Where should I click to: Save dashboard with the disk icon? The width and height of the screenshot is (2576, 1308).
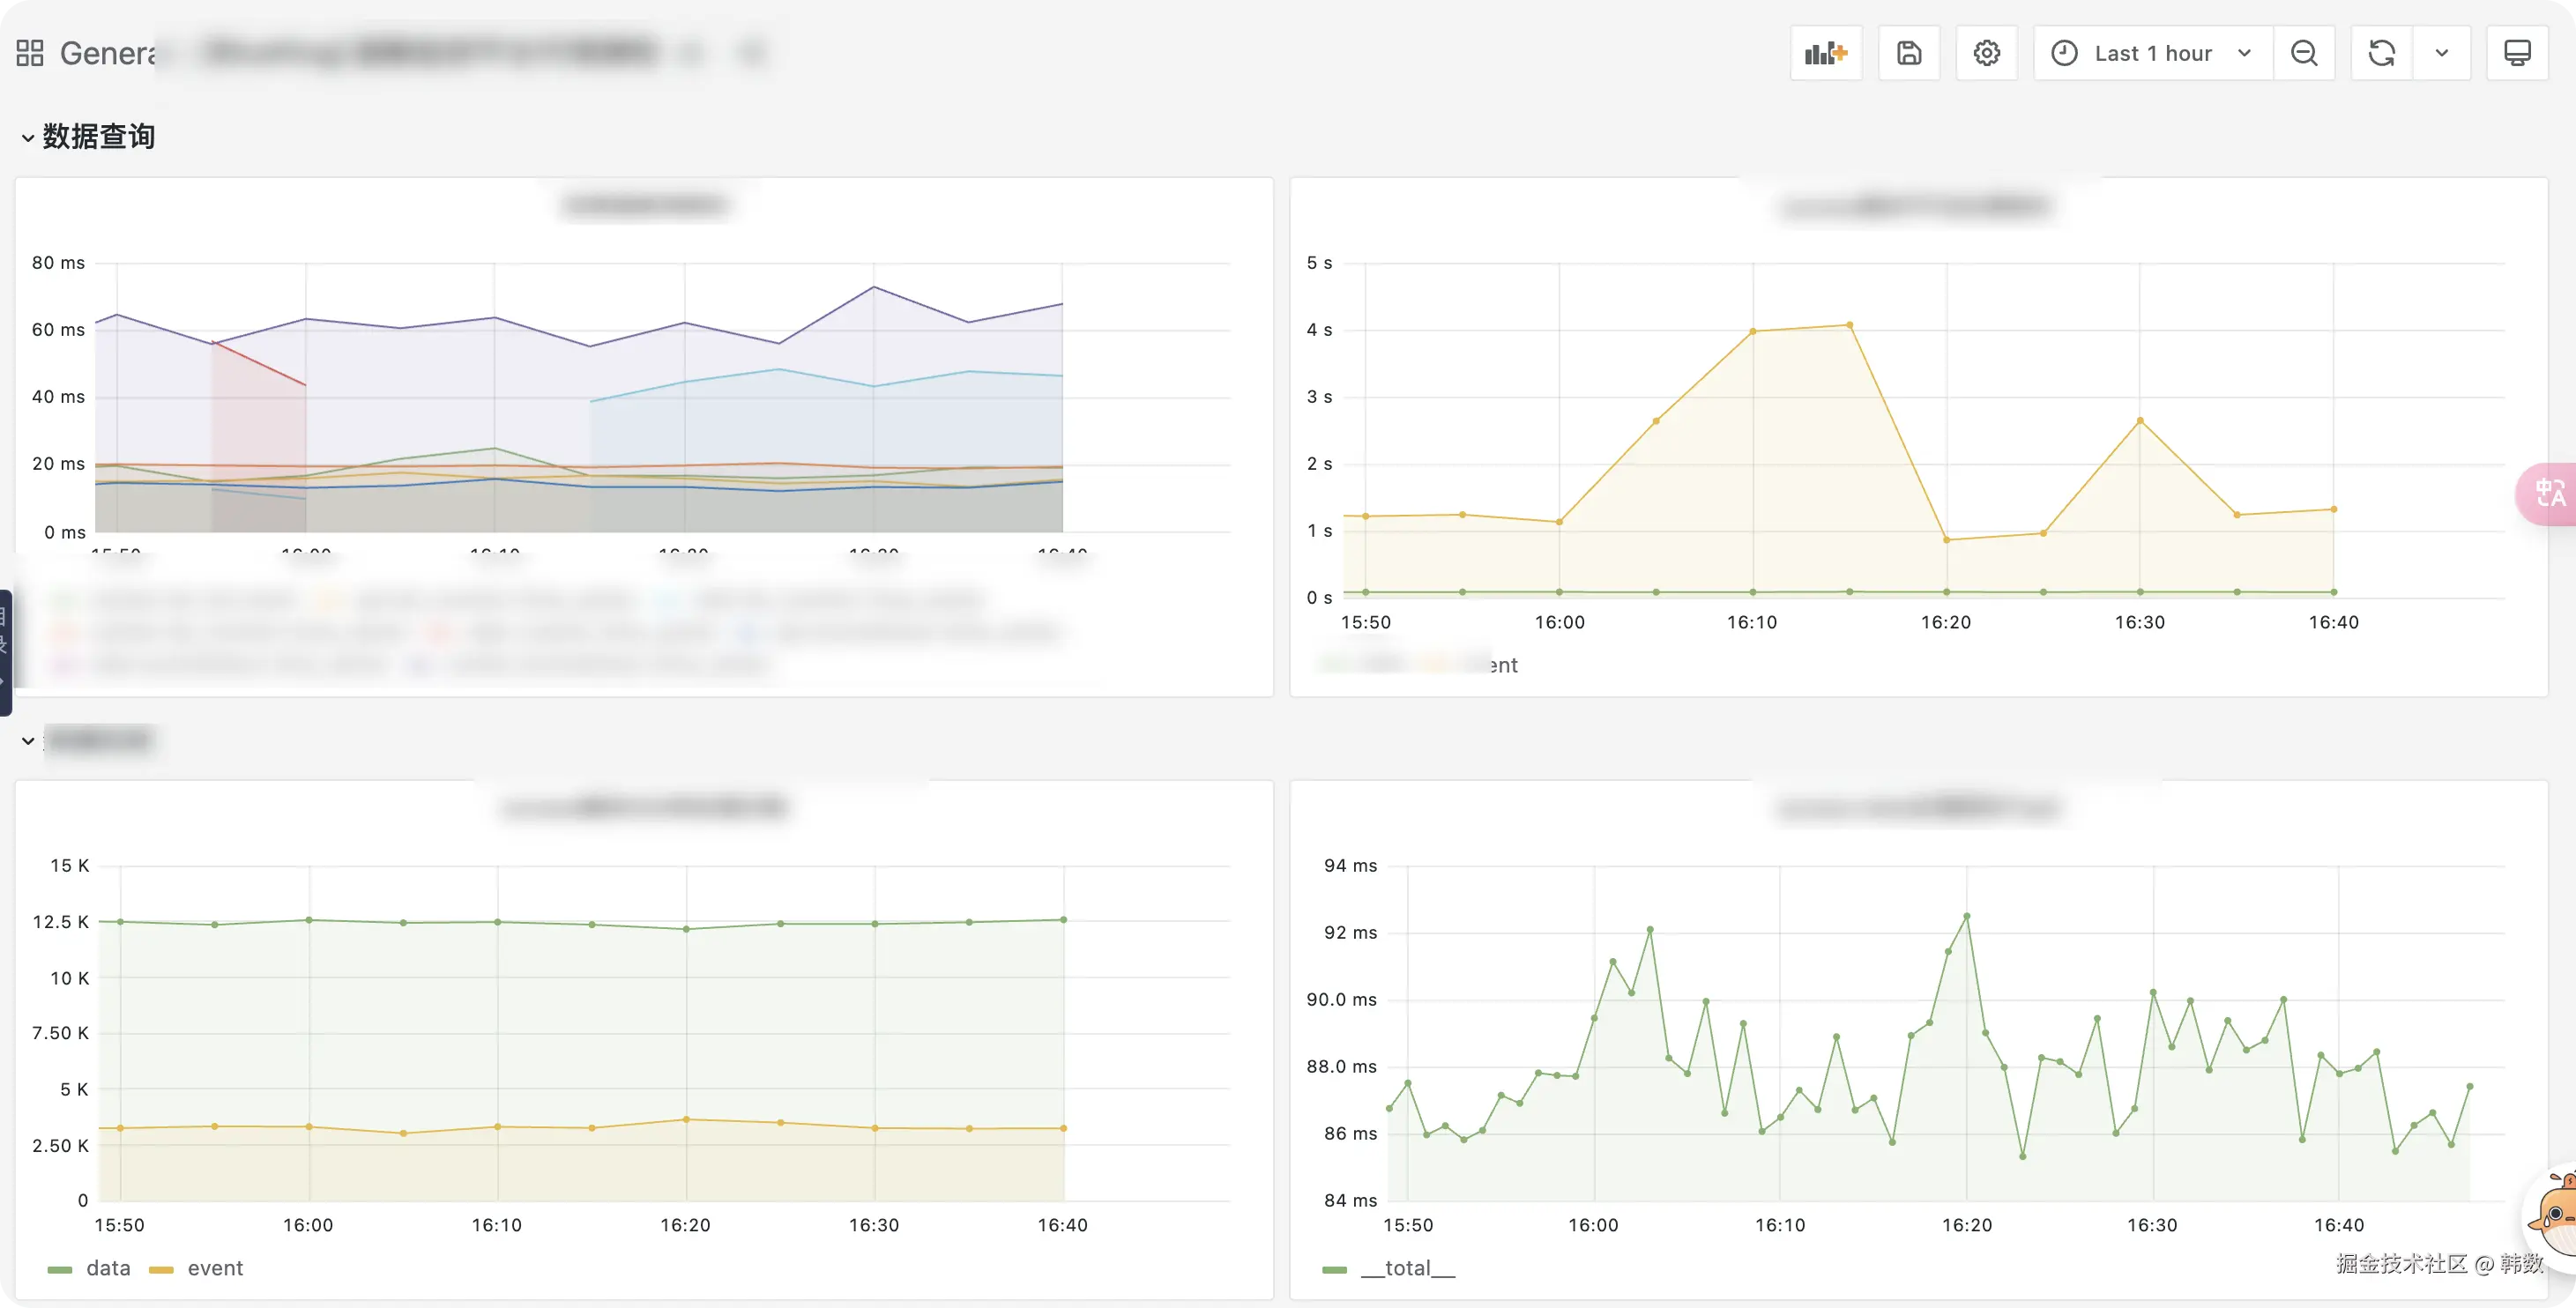(x=1909, y=53)
